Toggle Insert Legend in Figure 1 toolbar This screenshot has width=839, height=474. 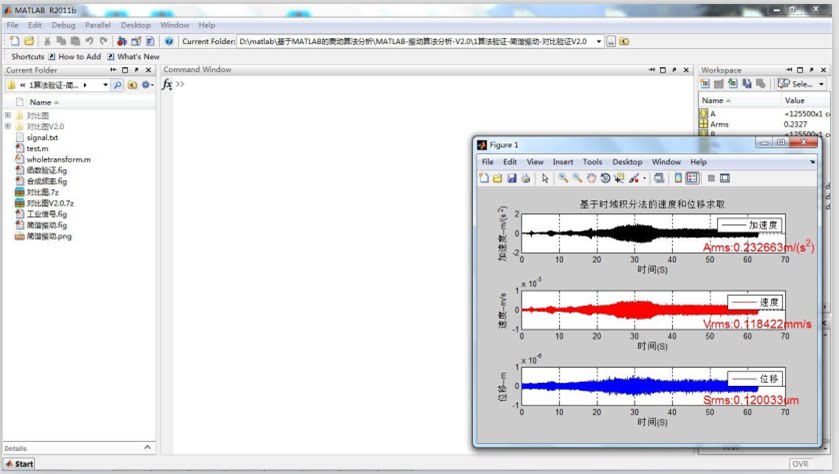[x=692, y=178]
